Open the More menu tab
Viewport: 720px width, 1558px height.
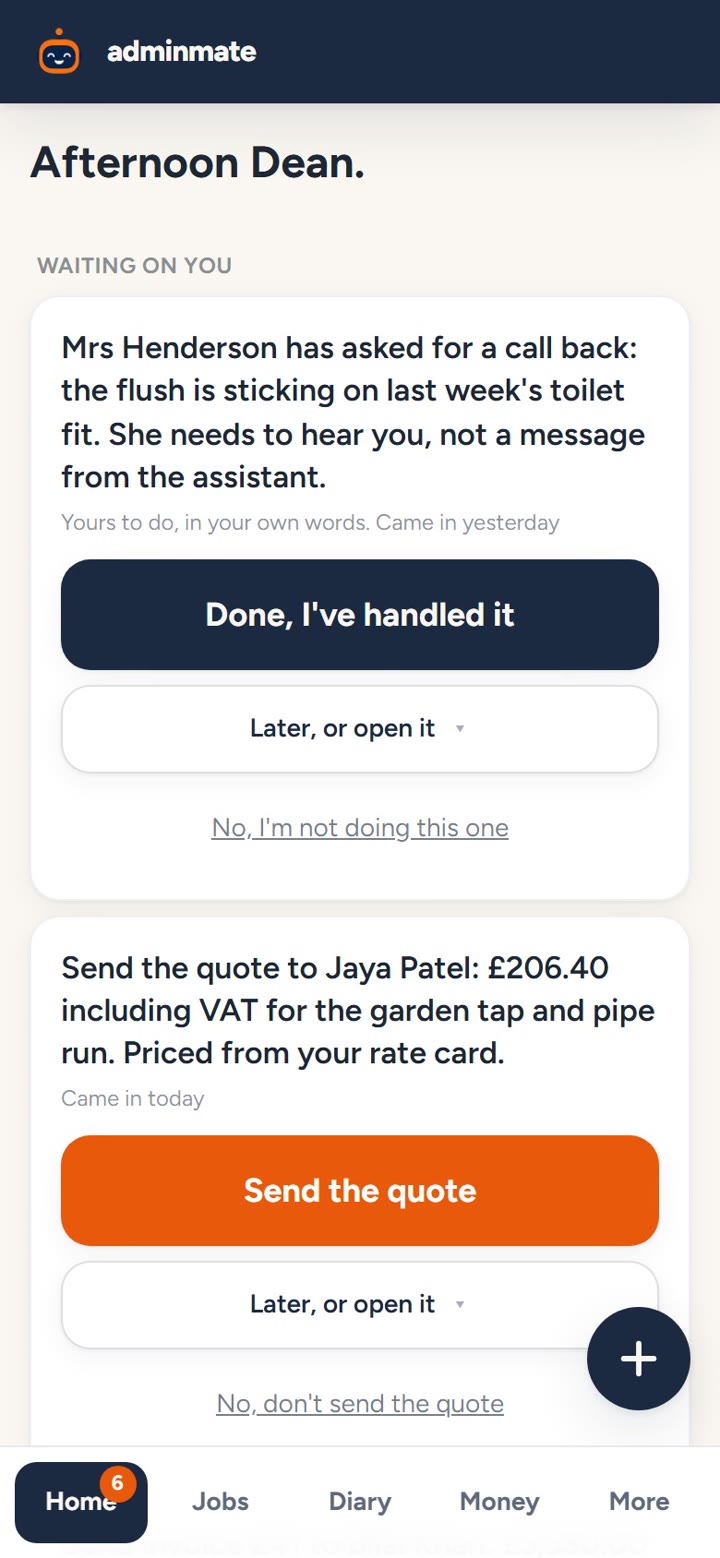pyautogui.click(x=639, y=1502)
